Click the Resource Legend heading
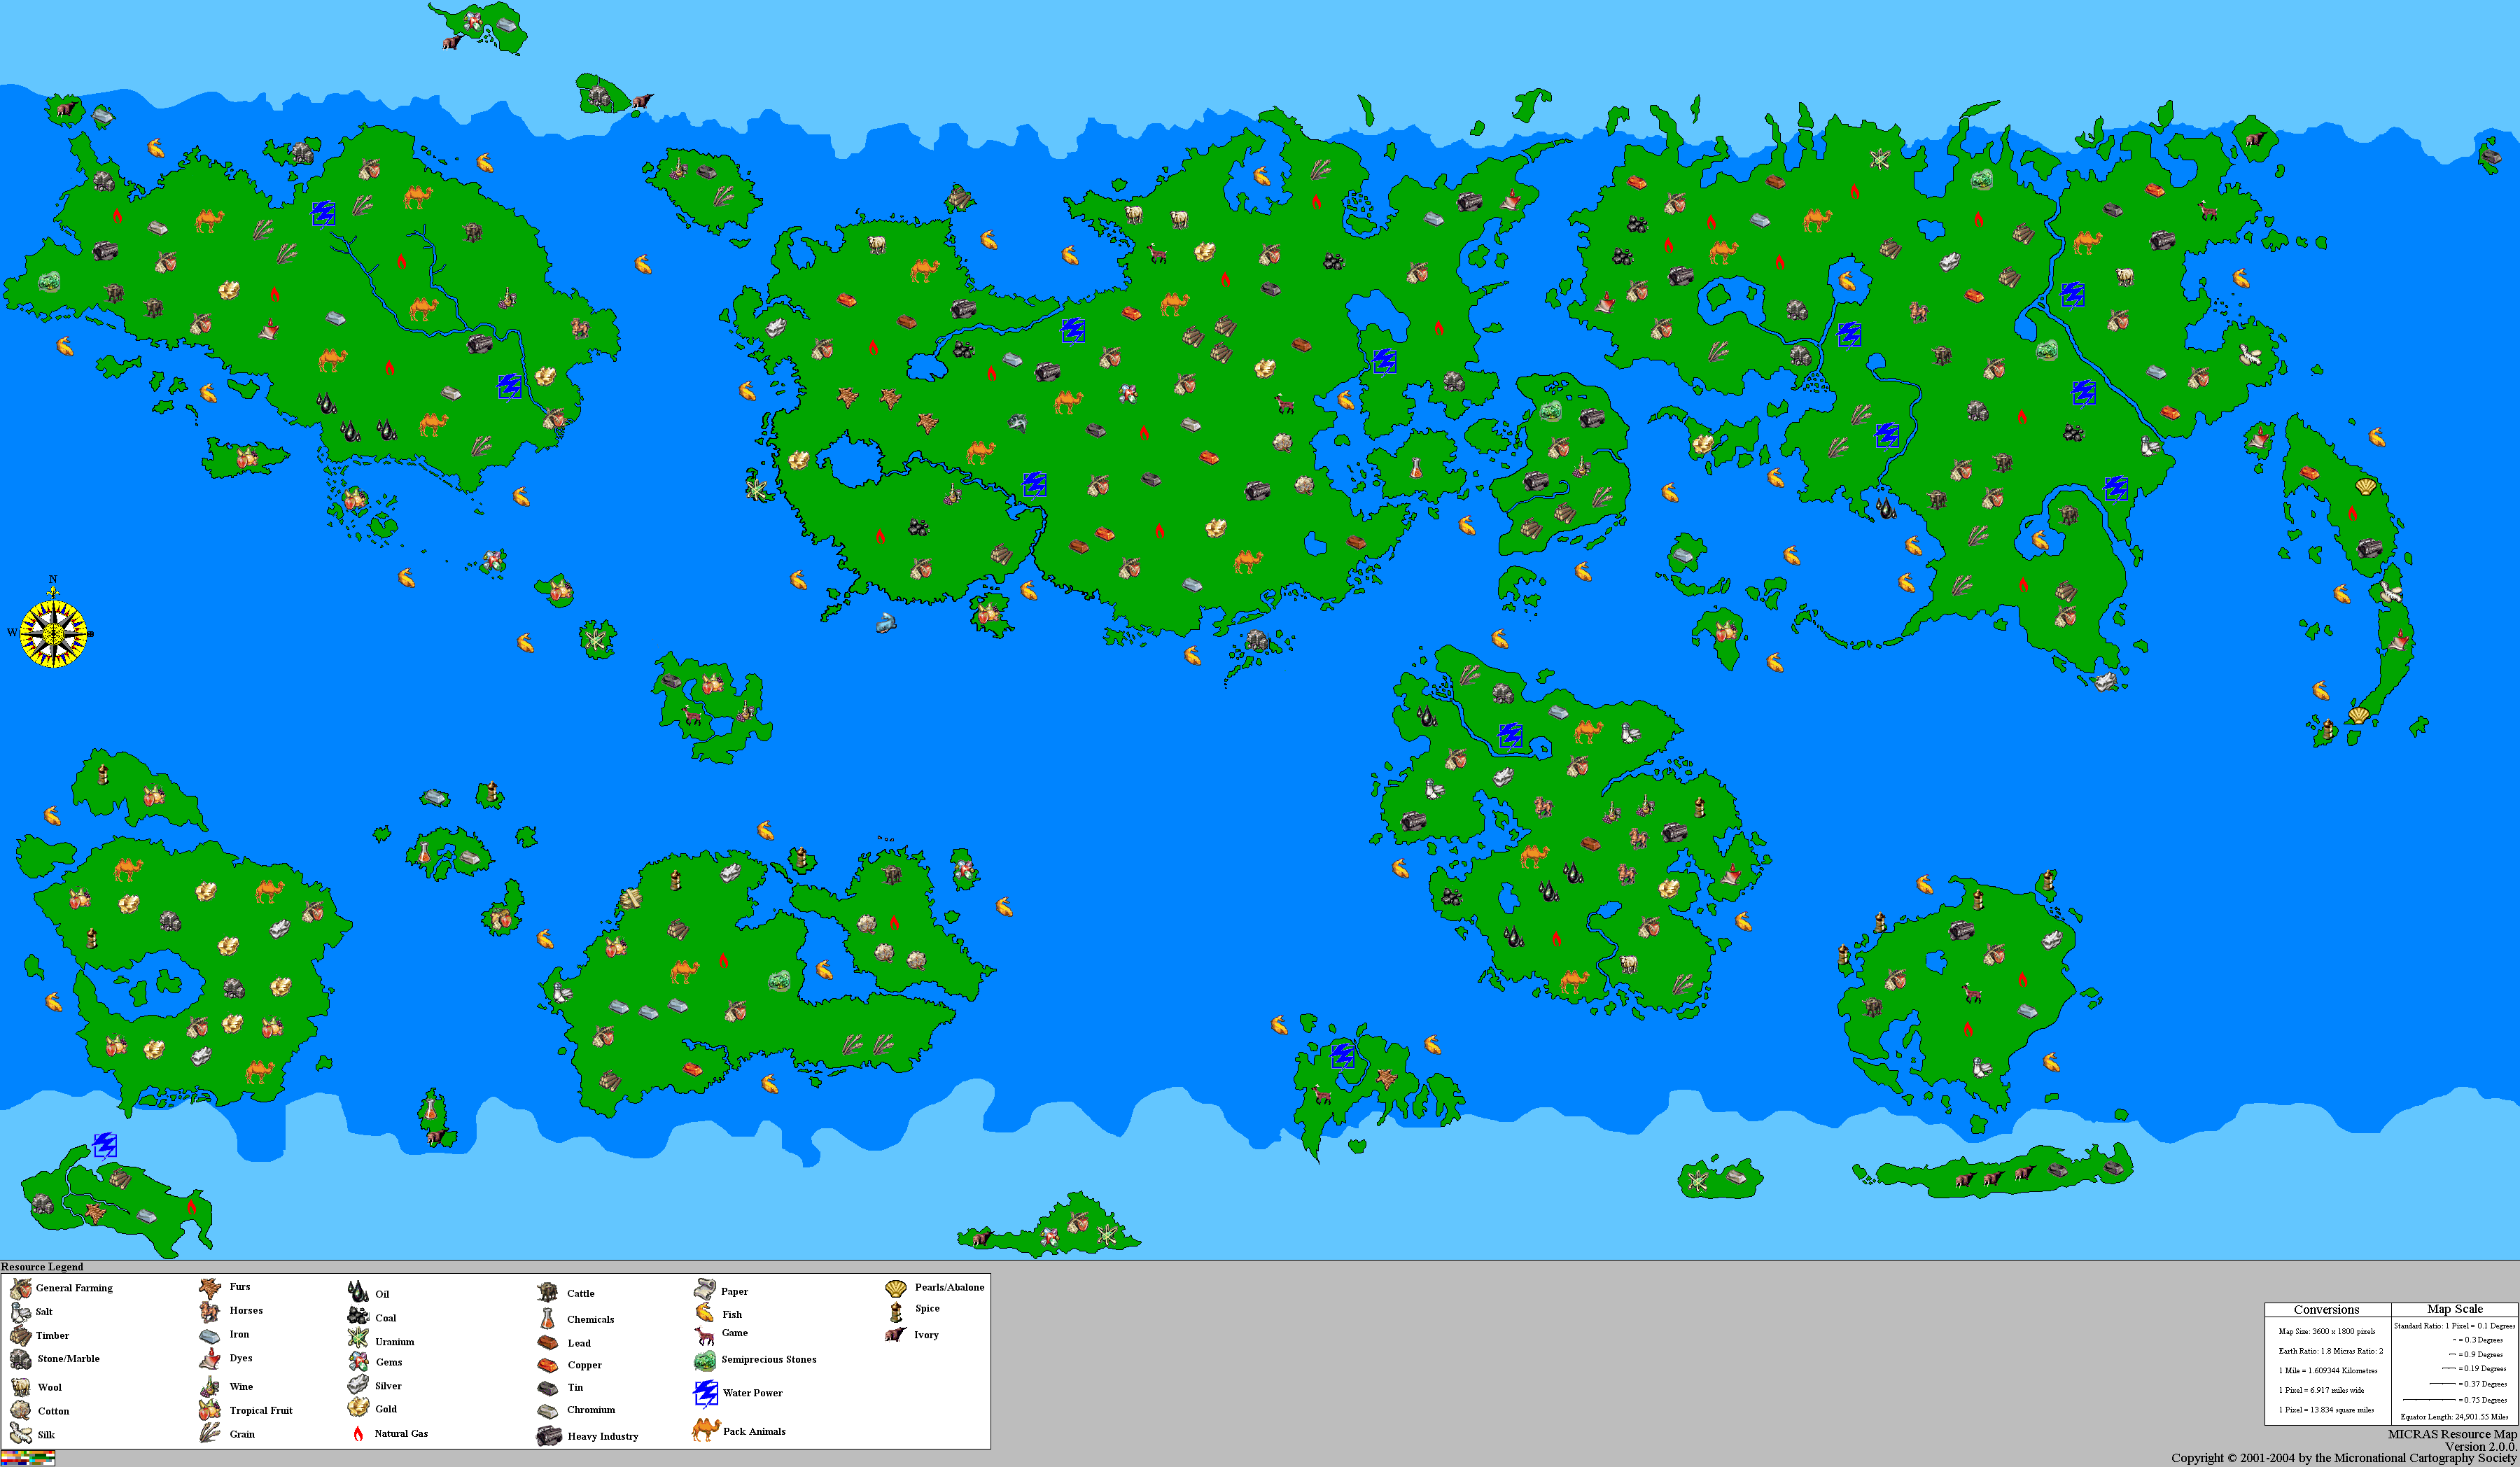Screen dimensions: 2520x1467 (x=42, y=1266)
